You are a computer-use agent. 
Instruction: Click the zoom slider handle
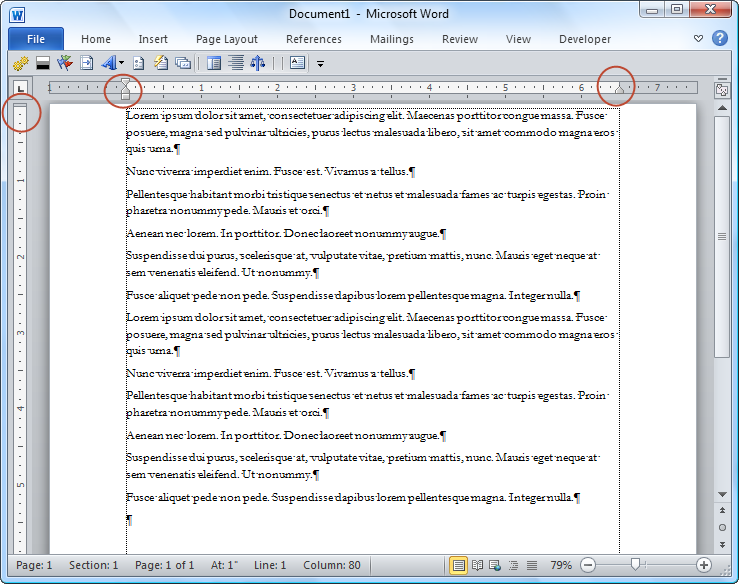pos(635,564)
